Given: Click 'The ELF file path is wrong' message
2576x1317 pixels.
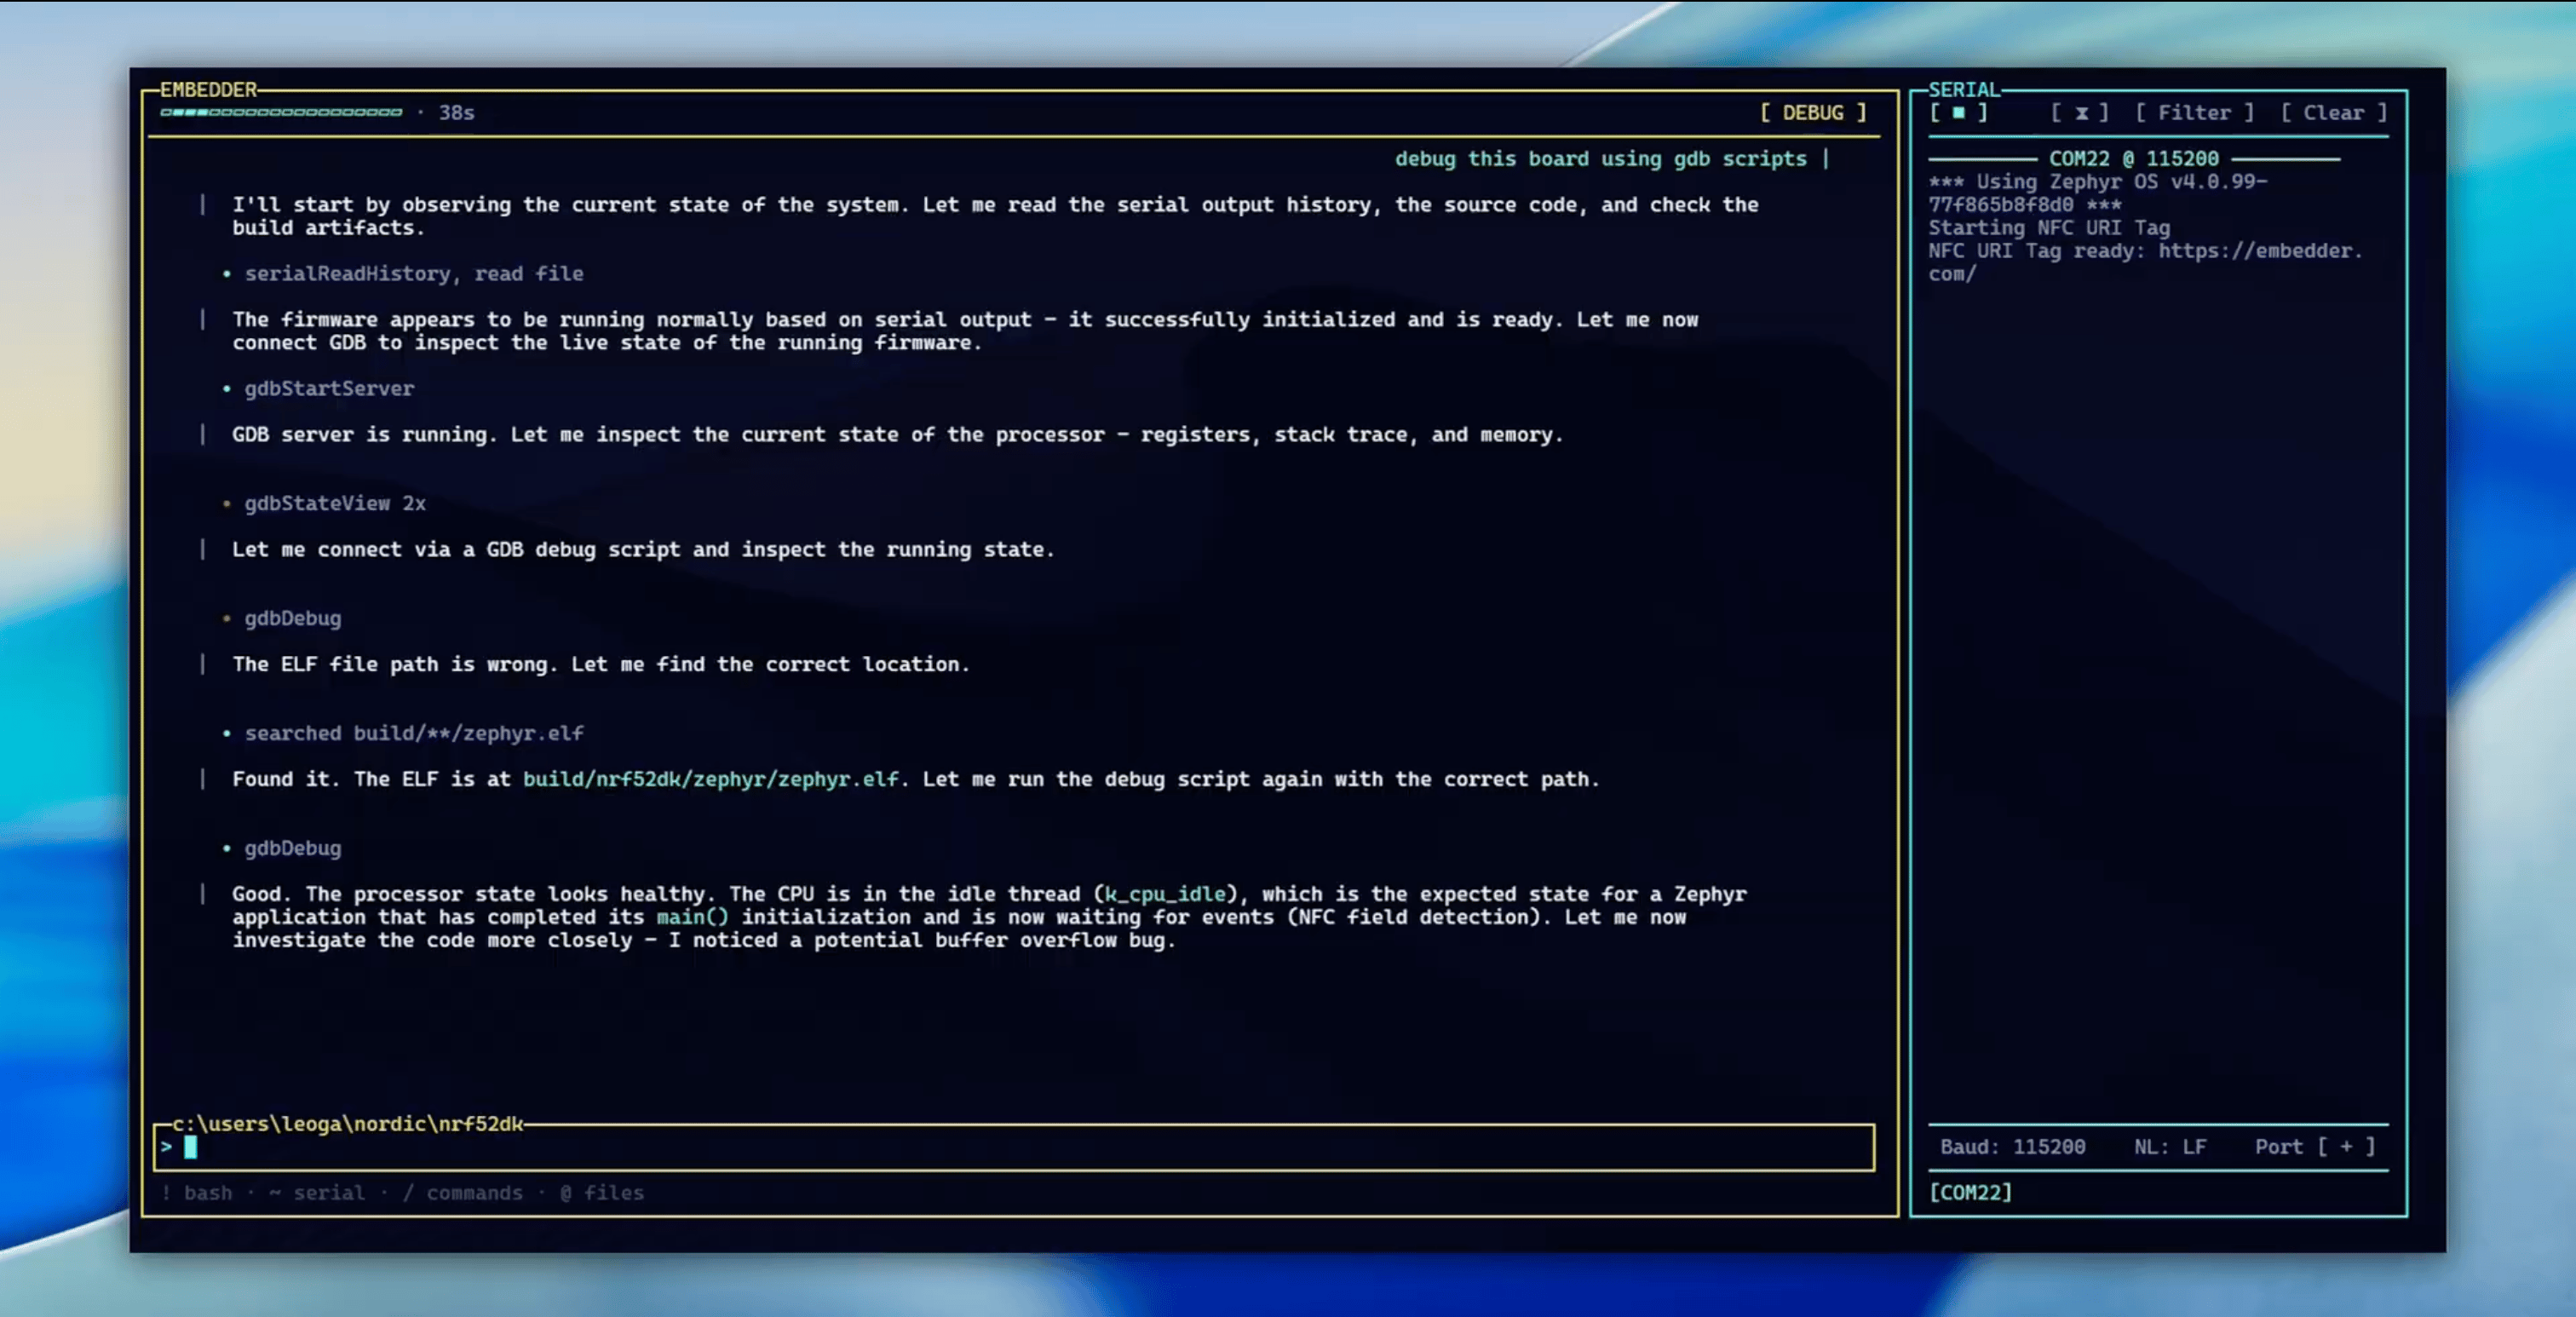Looking at the screenshot, I should [x=601, y=665].
